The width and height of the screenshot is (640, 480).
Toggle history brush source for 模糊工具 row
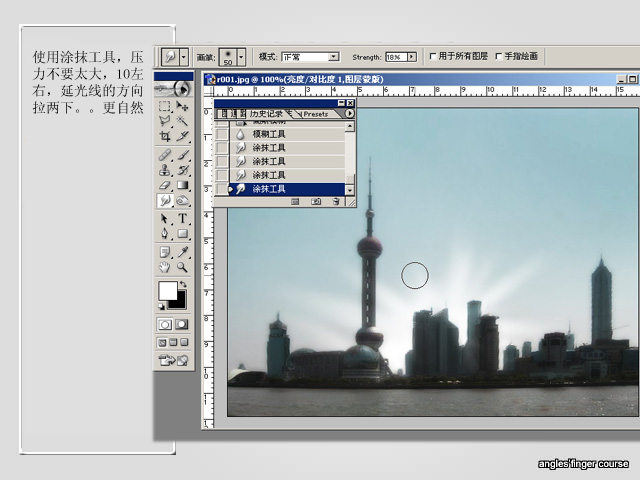(x=222, y=134)
